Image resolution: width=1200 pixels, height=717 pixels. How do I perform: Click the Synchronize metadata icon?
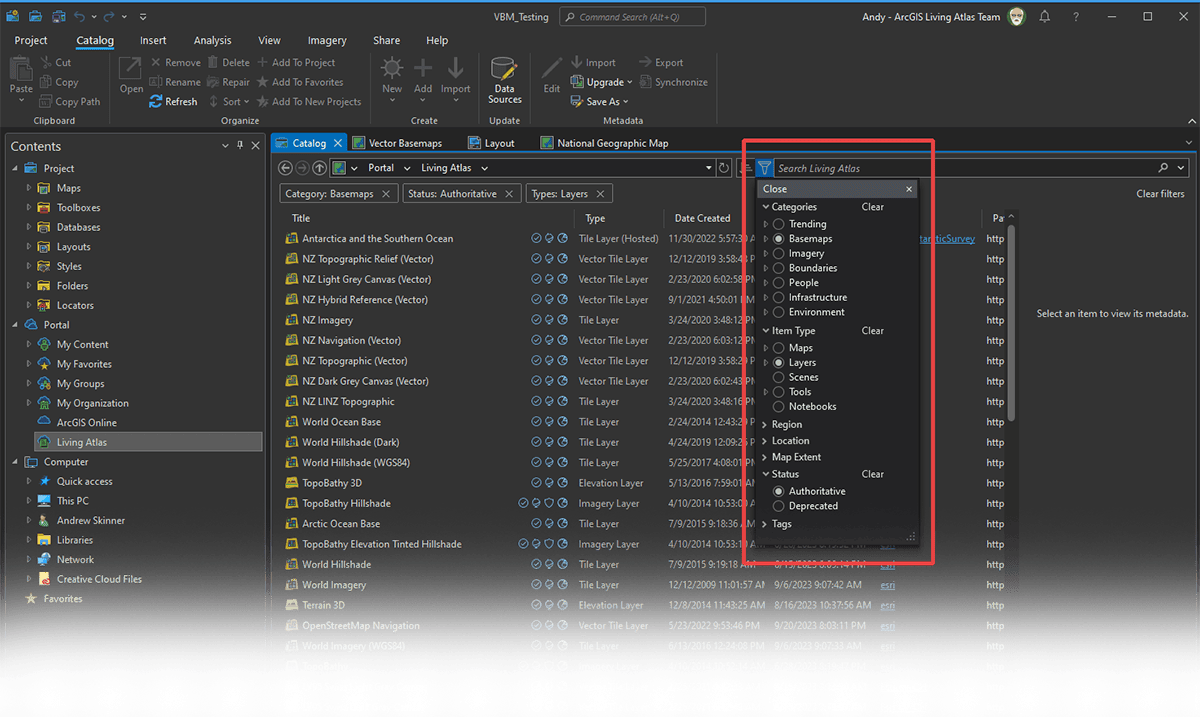click(645, 82)
